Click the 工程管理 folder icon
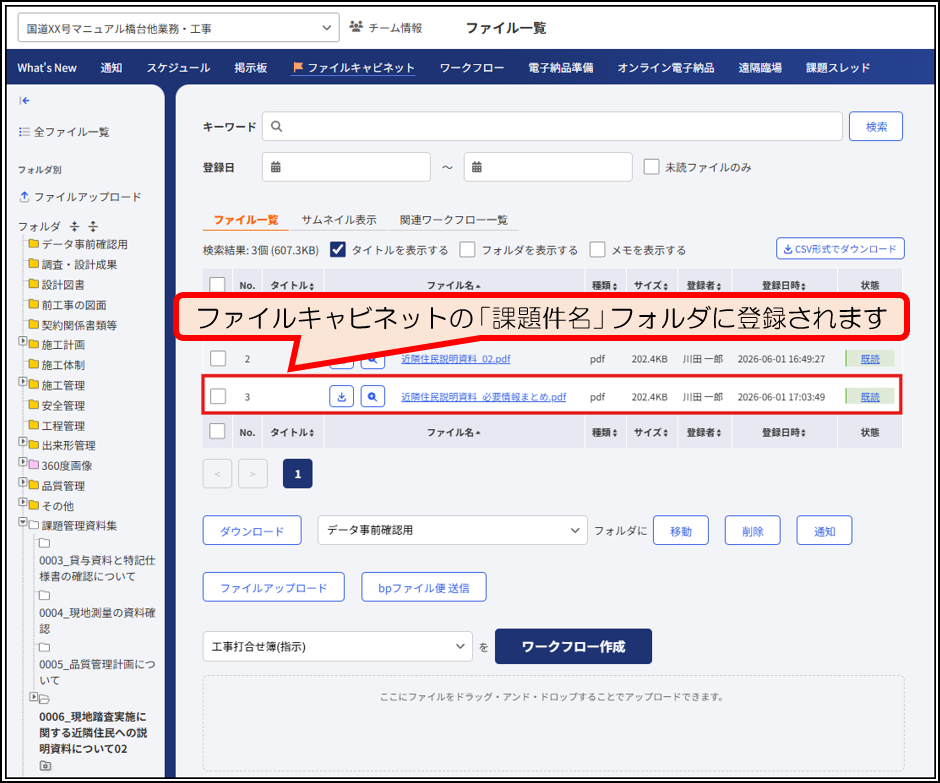This screenshot has width=940, height=783. 34,425
